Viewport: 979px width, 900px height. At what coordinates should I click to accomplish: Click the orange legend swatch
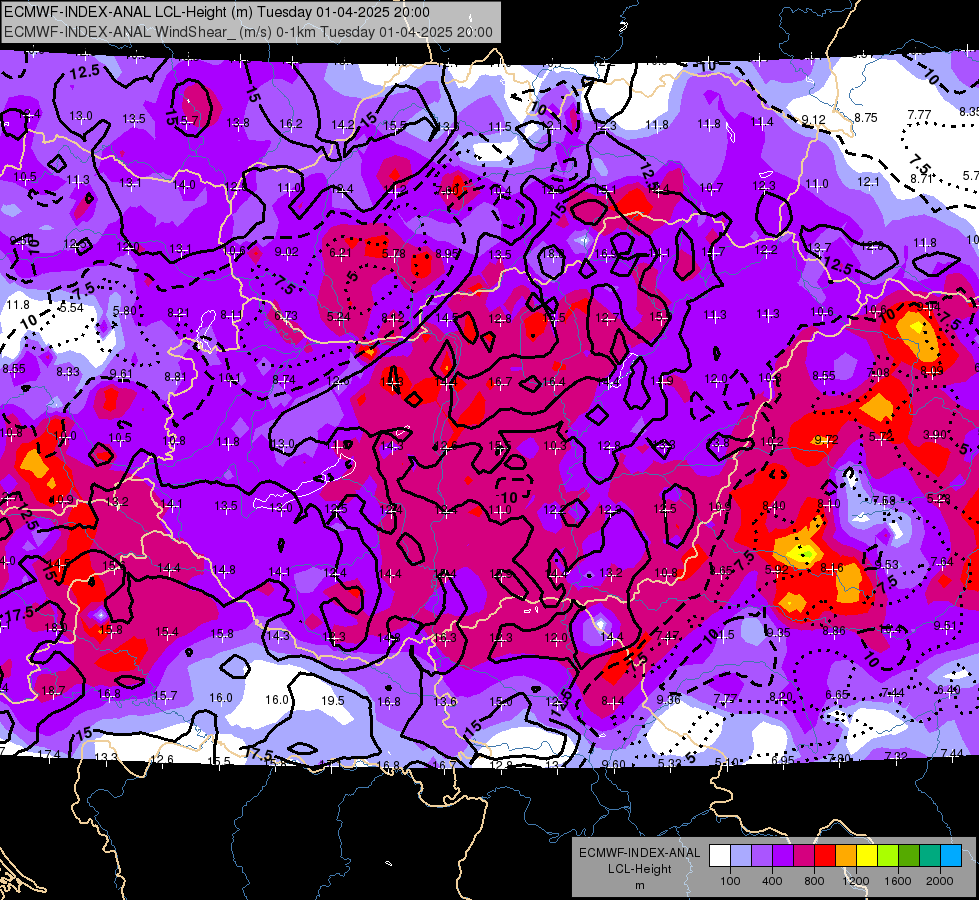[x=846, y=856]
